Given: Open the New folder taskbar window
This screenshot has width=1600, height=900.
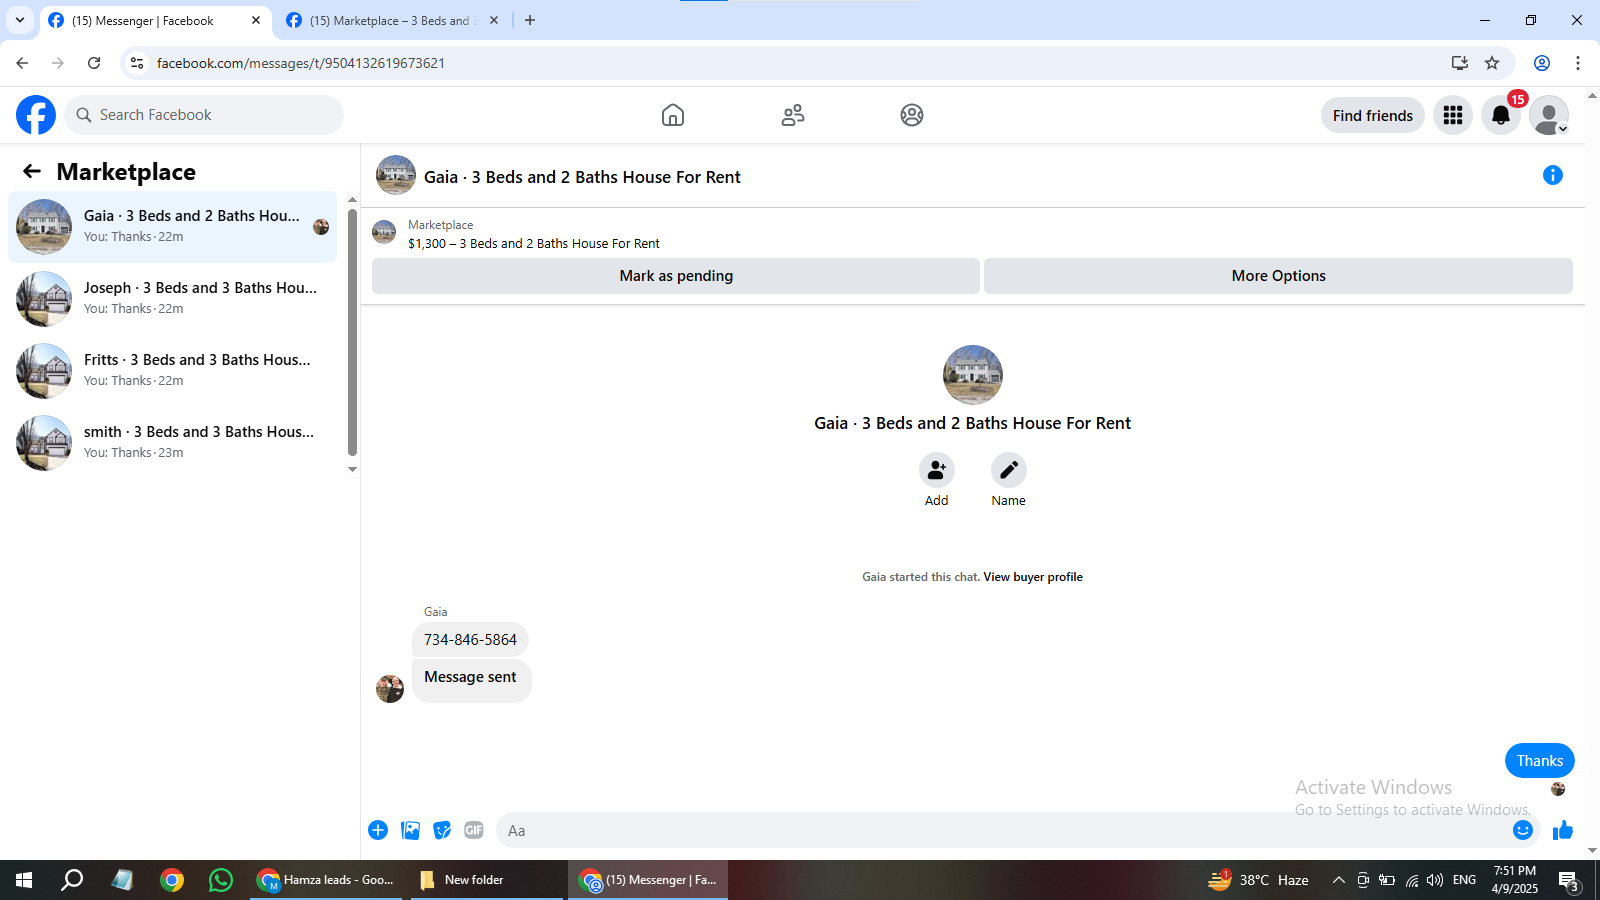Looking at the screenshot, I should click(x=487, y=880).
